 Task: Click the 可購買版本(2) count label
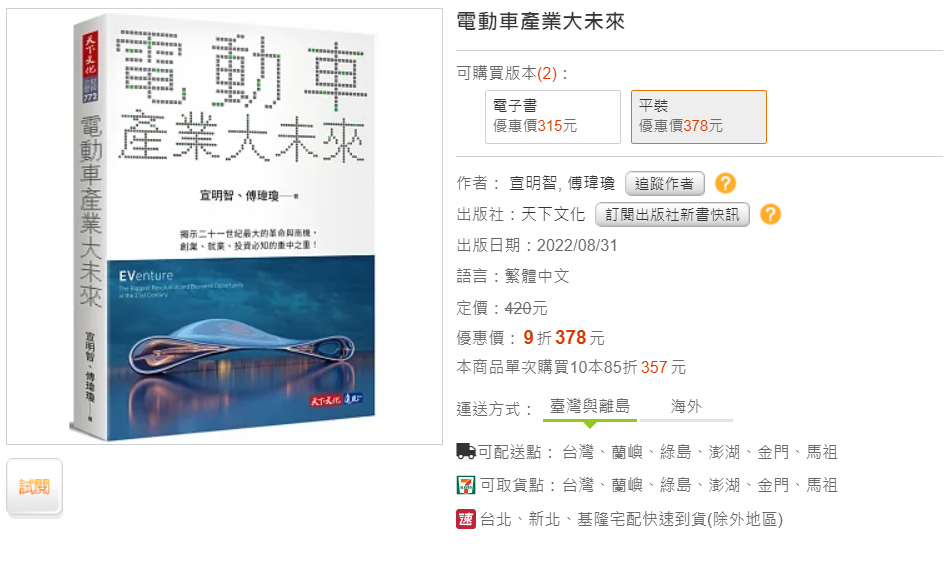coord(512,73)
